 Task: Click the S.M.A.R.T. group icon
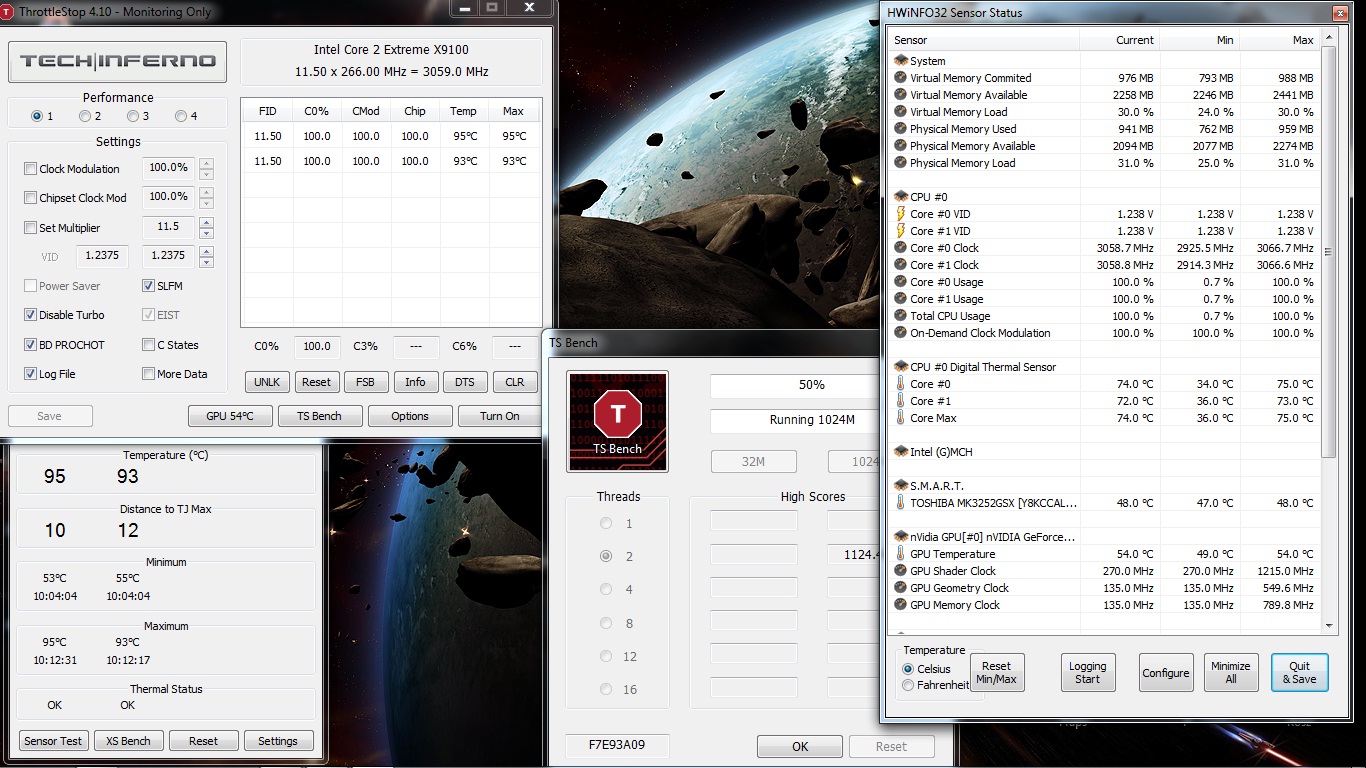click(x=901, y=486)
